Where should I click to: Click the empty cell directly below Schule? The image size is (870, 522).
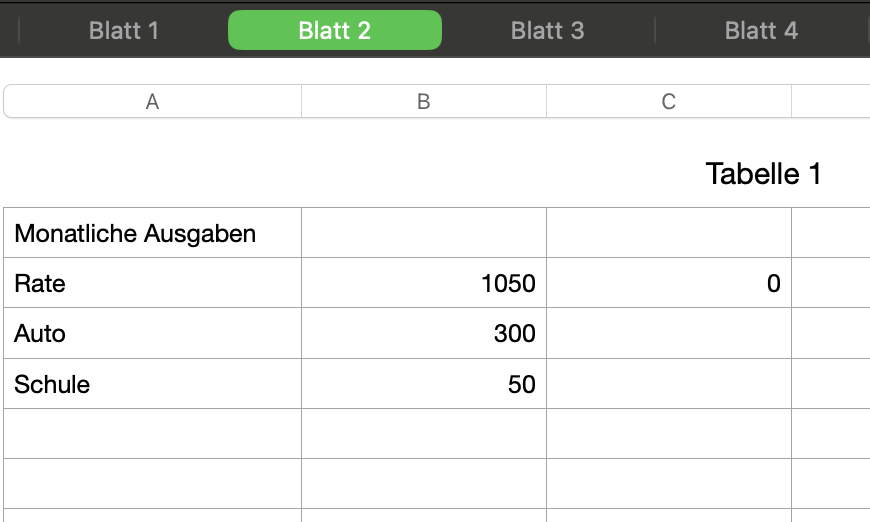152,434
